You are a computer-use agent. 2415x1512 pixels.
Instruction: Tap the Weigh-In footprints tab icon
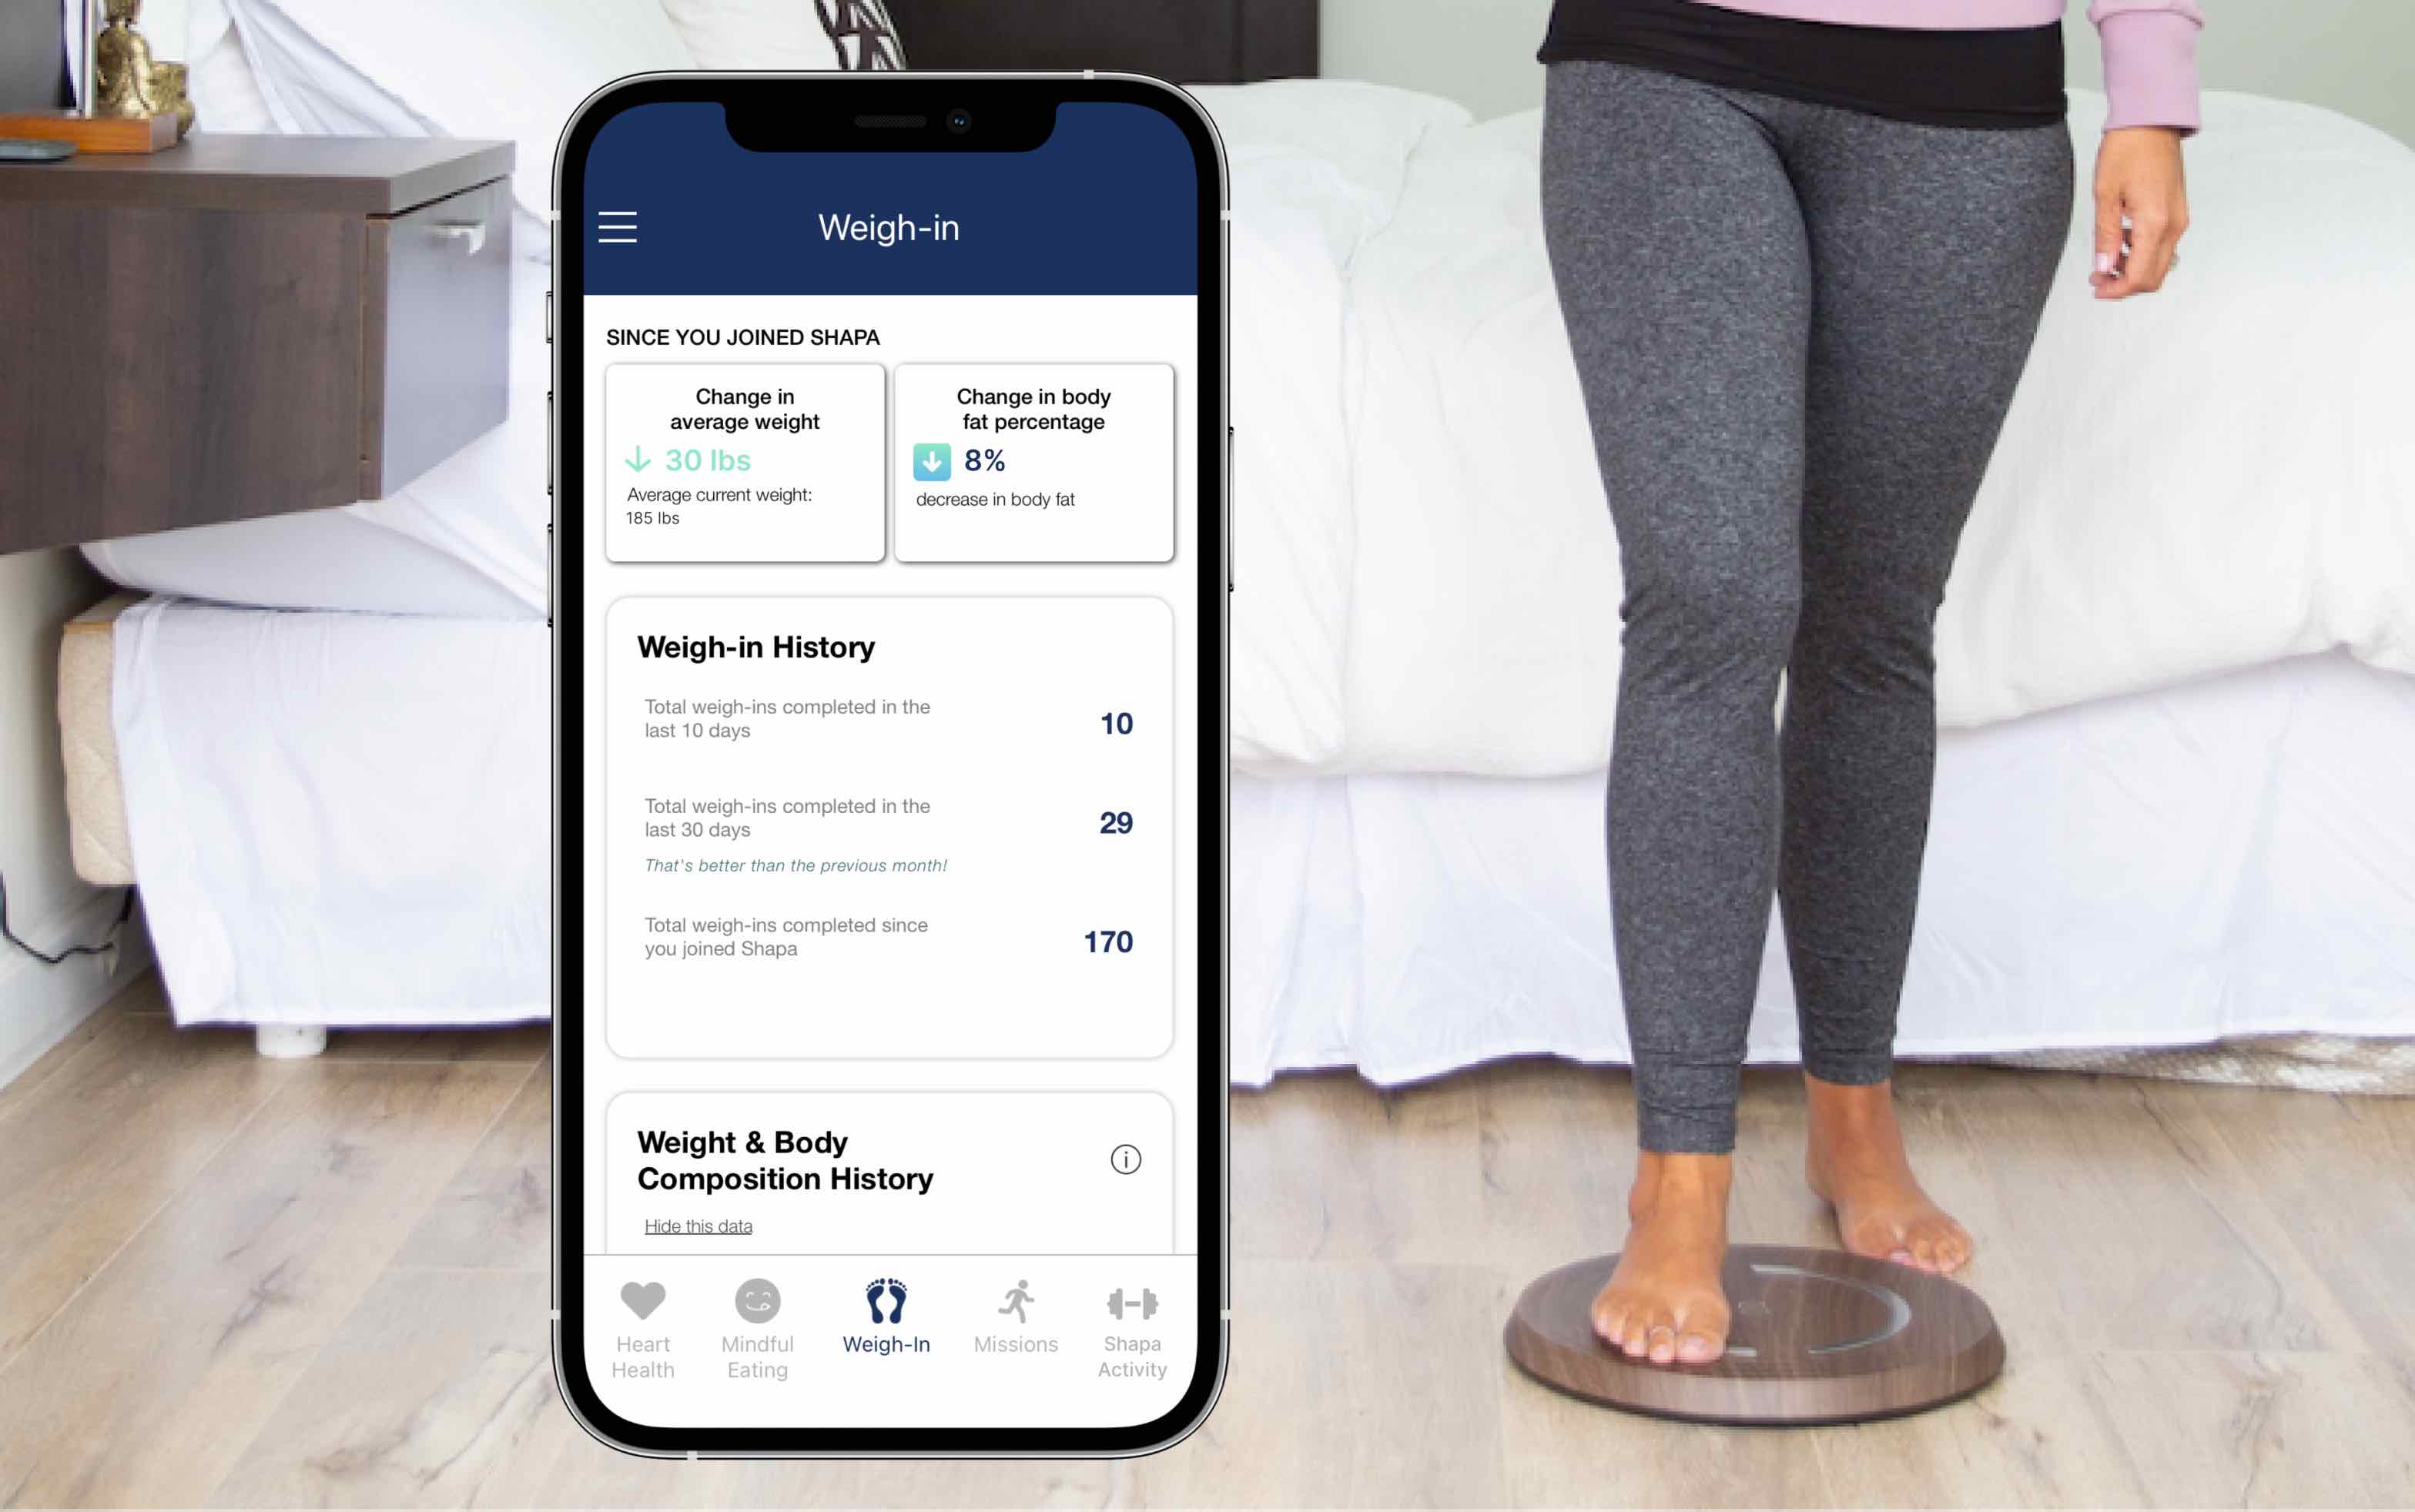coord(885,1303)
